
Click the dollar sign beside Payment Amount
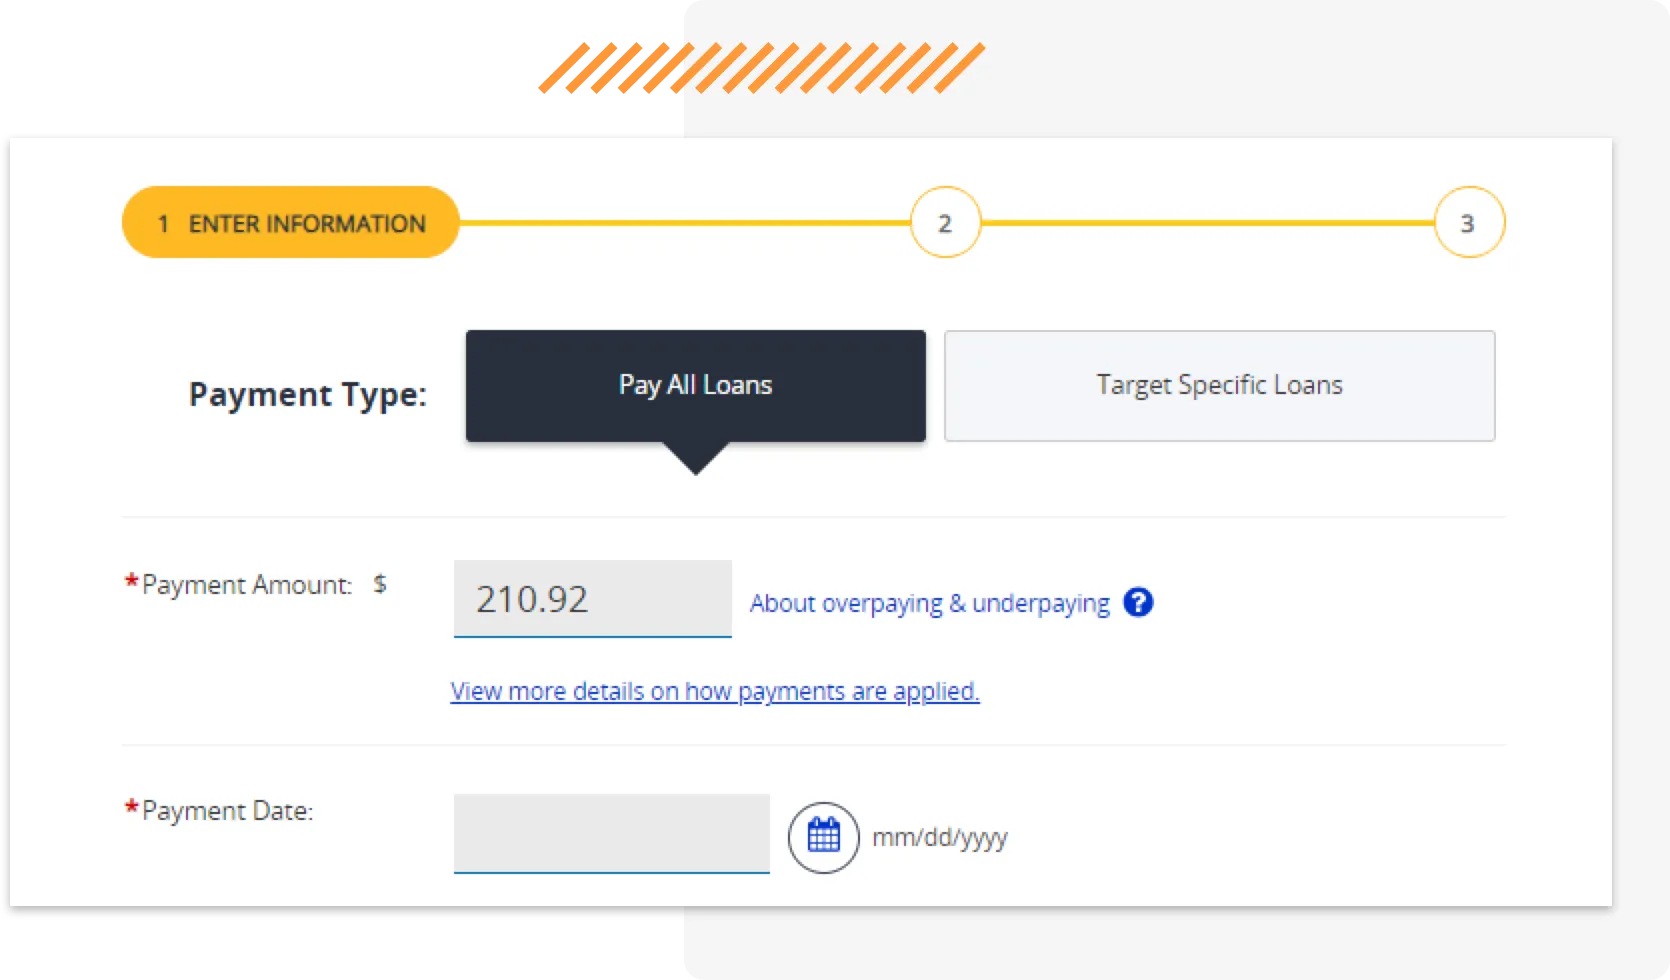pyautogui.click(x=380, y=584)
